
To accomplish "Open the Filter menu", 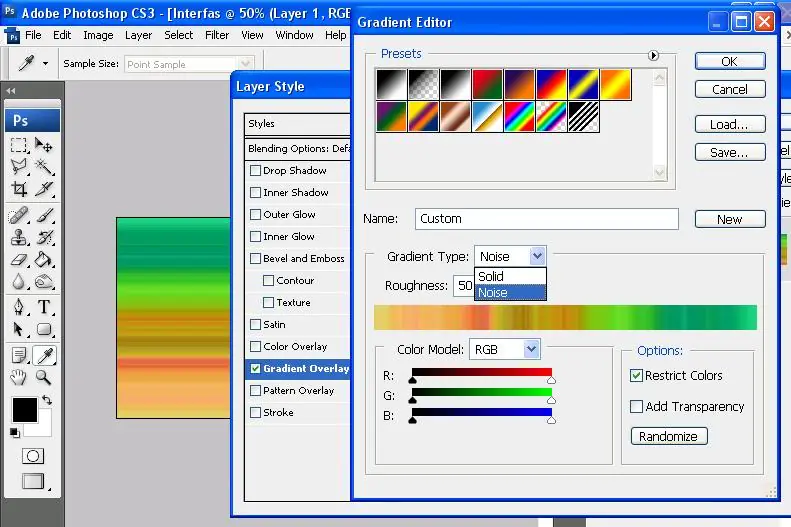I will pos(217,35).
